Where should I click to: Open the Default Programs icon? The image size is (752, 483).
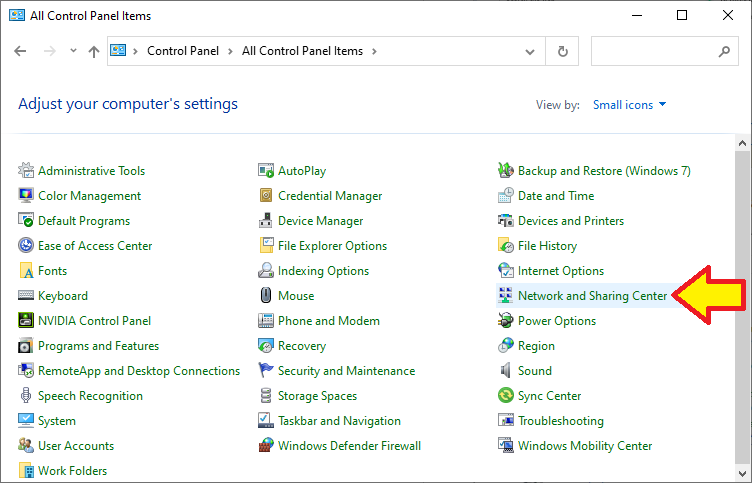coord(26,220)
